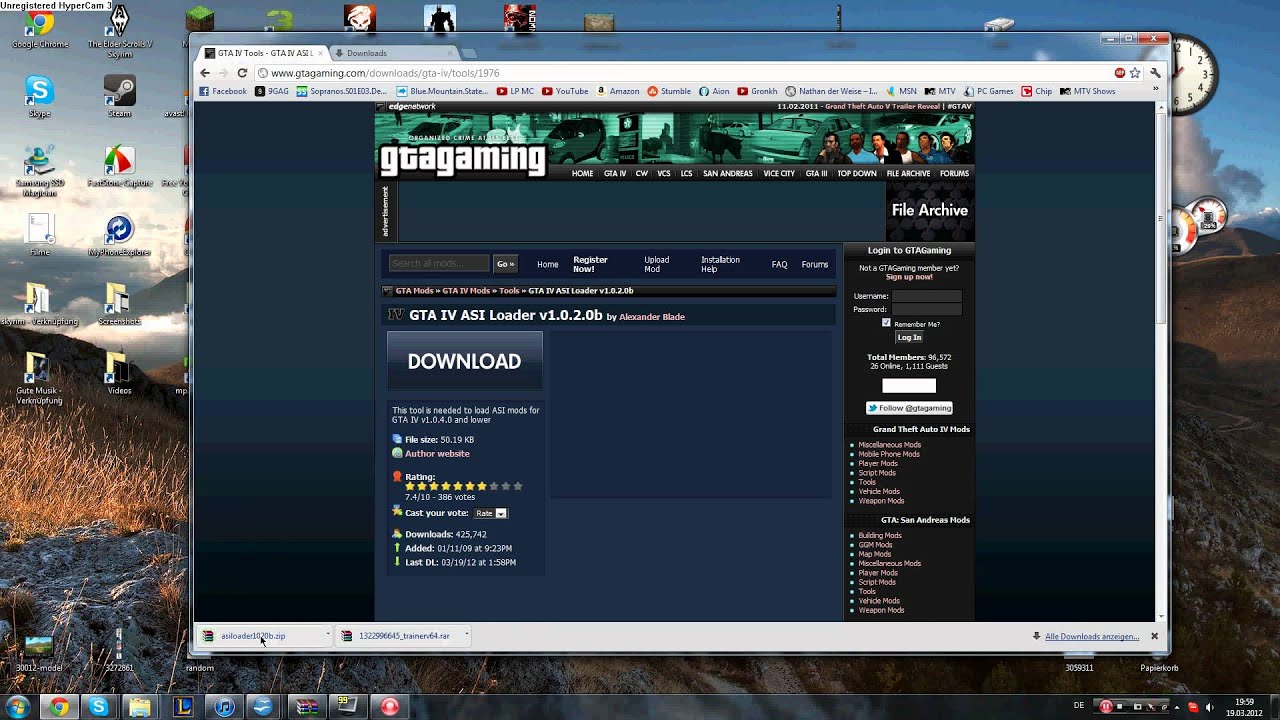The height and width of the screenshot is (720, 1280).
Task: Open Vehicle Mods under GTA IV Mods
Action: point(879,492)
